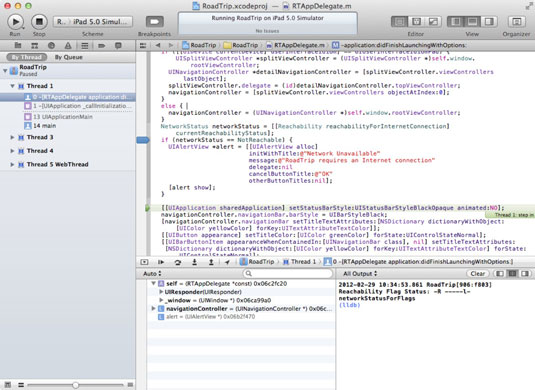Viewport: 535px width, 390px height.
Task: Toggle the Breakpoints button
Action: click(x=155, y=22)
